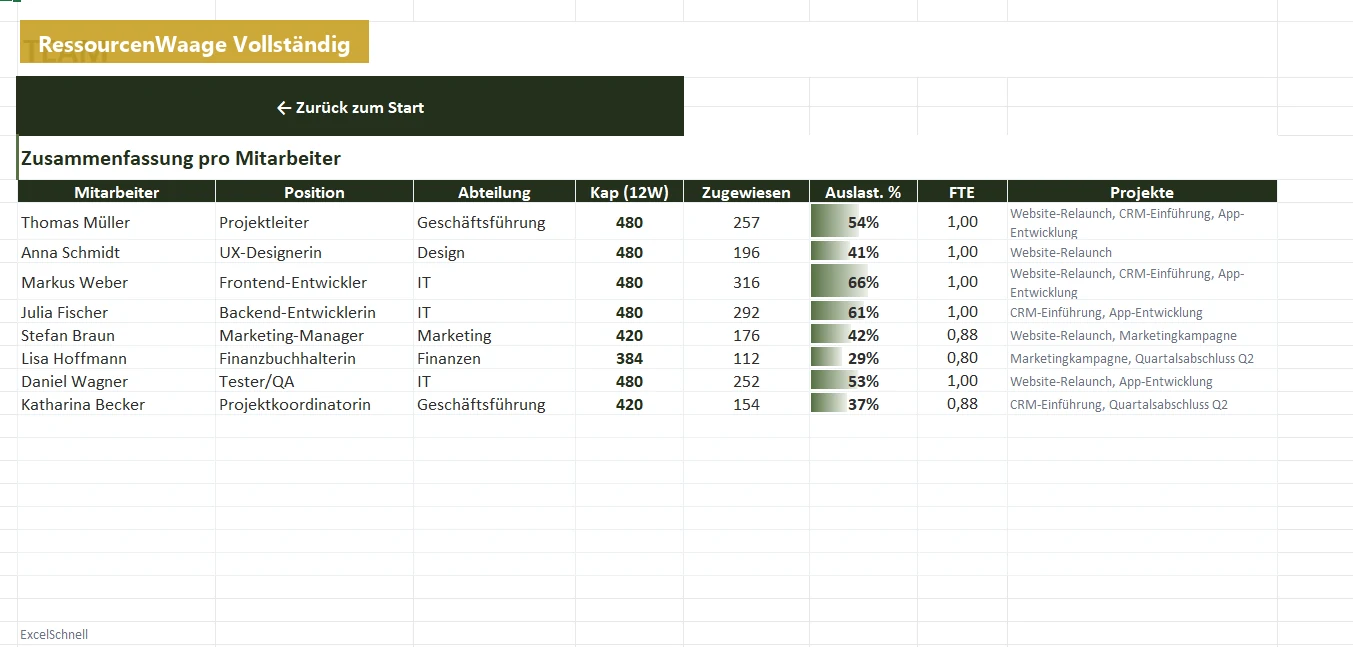Select the 'Design' department cell
The height and width of the screenshot is (647, 1353).
(x=495, y=252)
